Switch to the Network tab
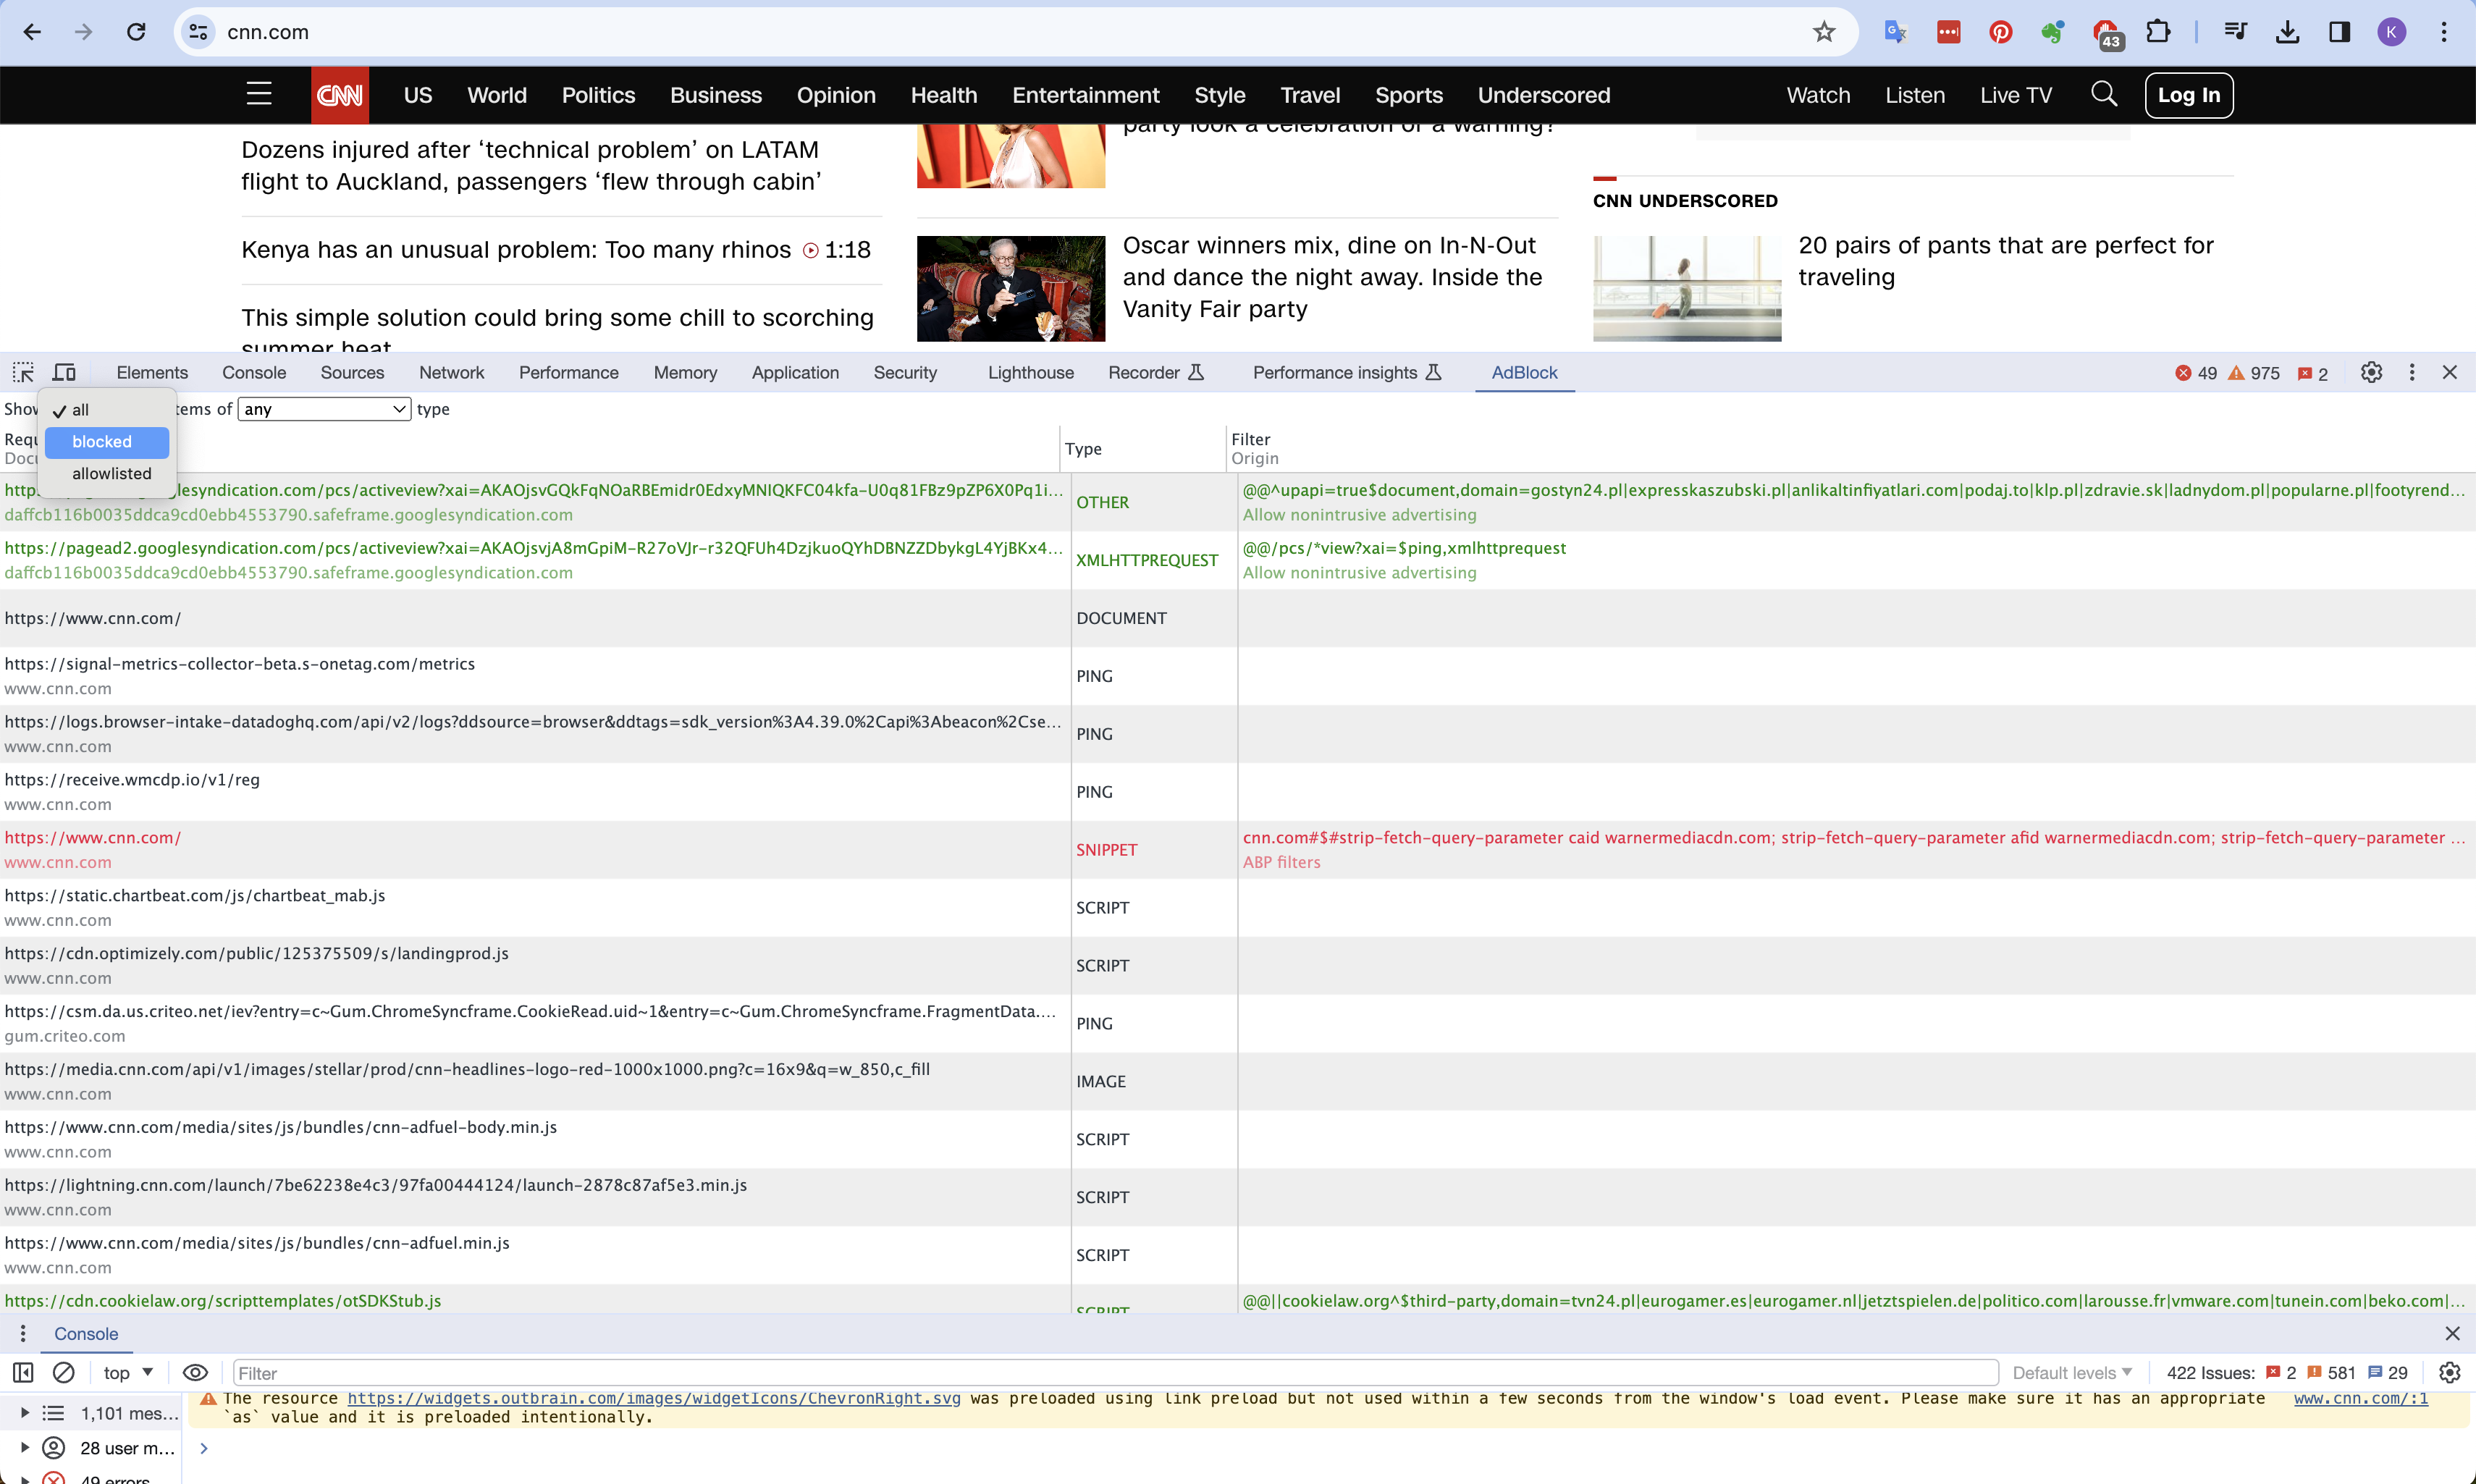The width and height of the screenshot is (2476, 1484). point(452,372)
